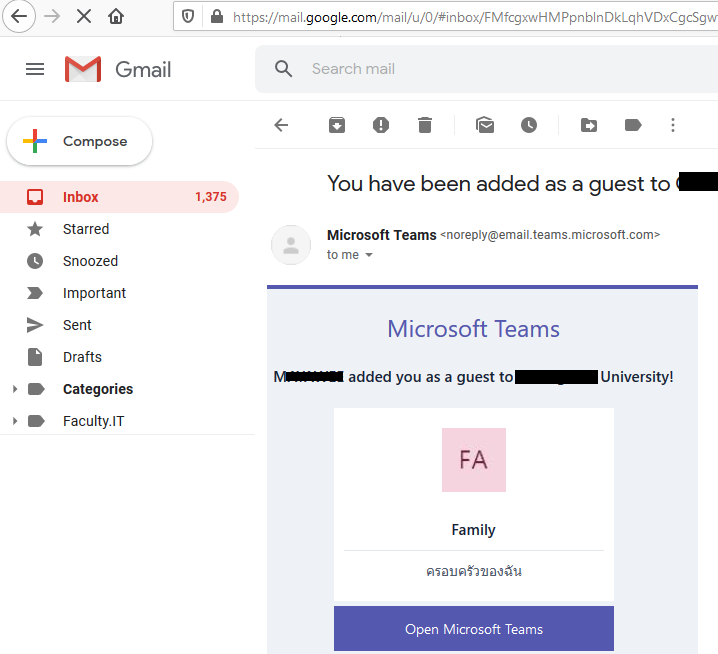Mark the email as unread
The height and width of the screenshot is (654, 718).
click(485, 125)
